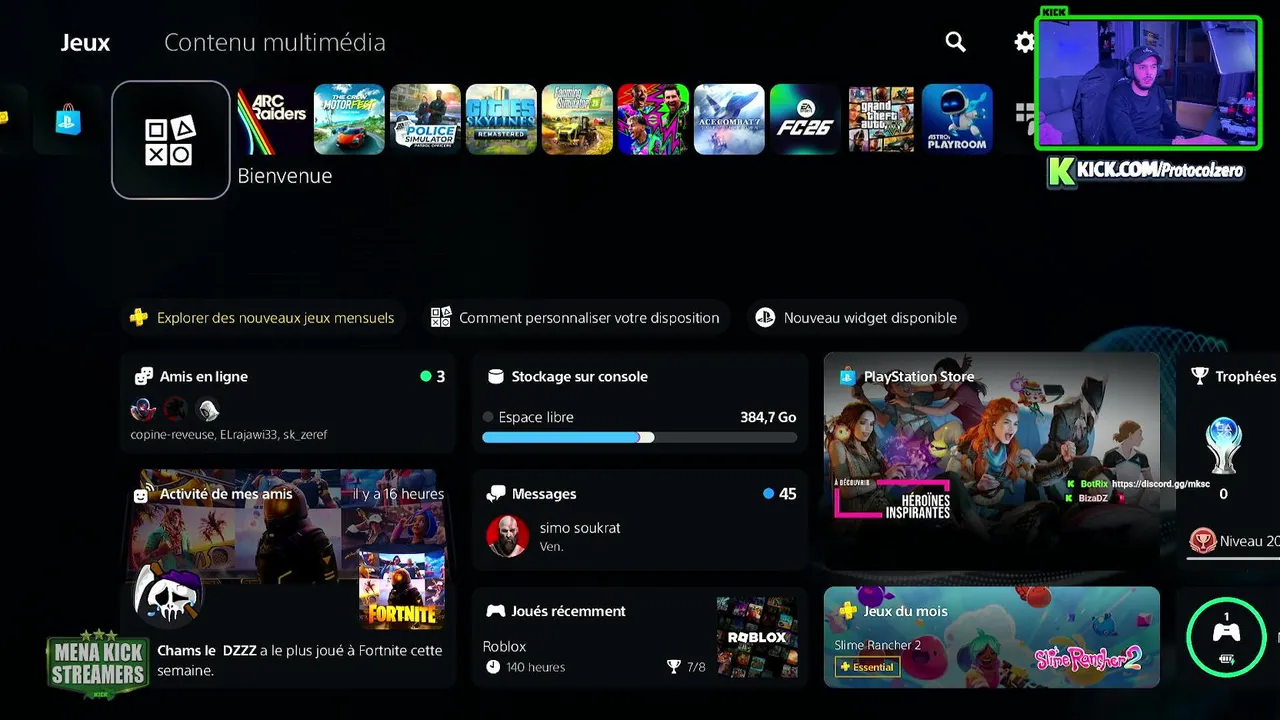Screen dimensions: 1280x720
Task: Launch Ace Combat 7 game tile
Action: 729,119
